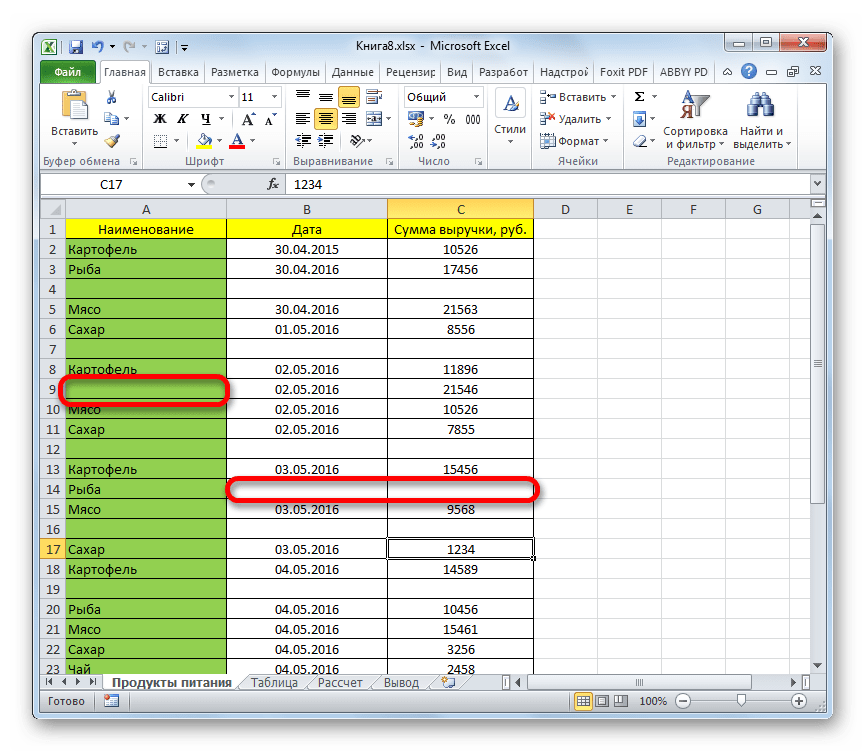Image resolution: width=866 pixels, height=752 pixels.
Task: Open the Calibri font name dropdown
Action: pyautogui.click(x=231, y=97)
